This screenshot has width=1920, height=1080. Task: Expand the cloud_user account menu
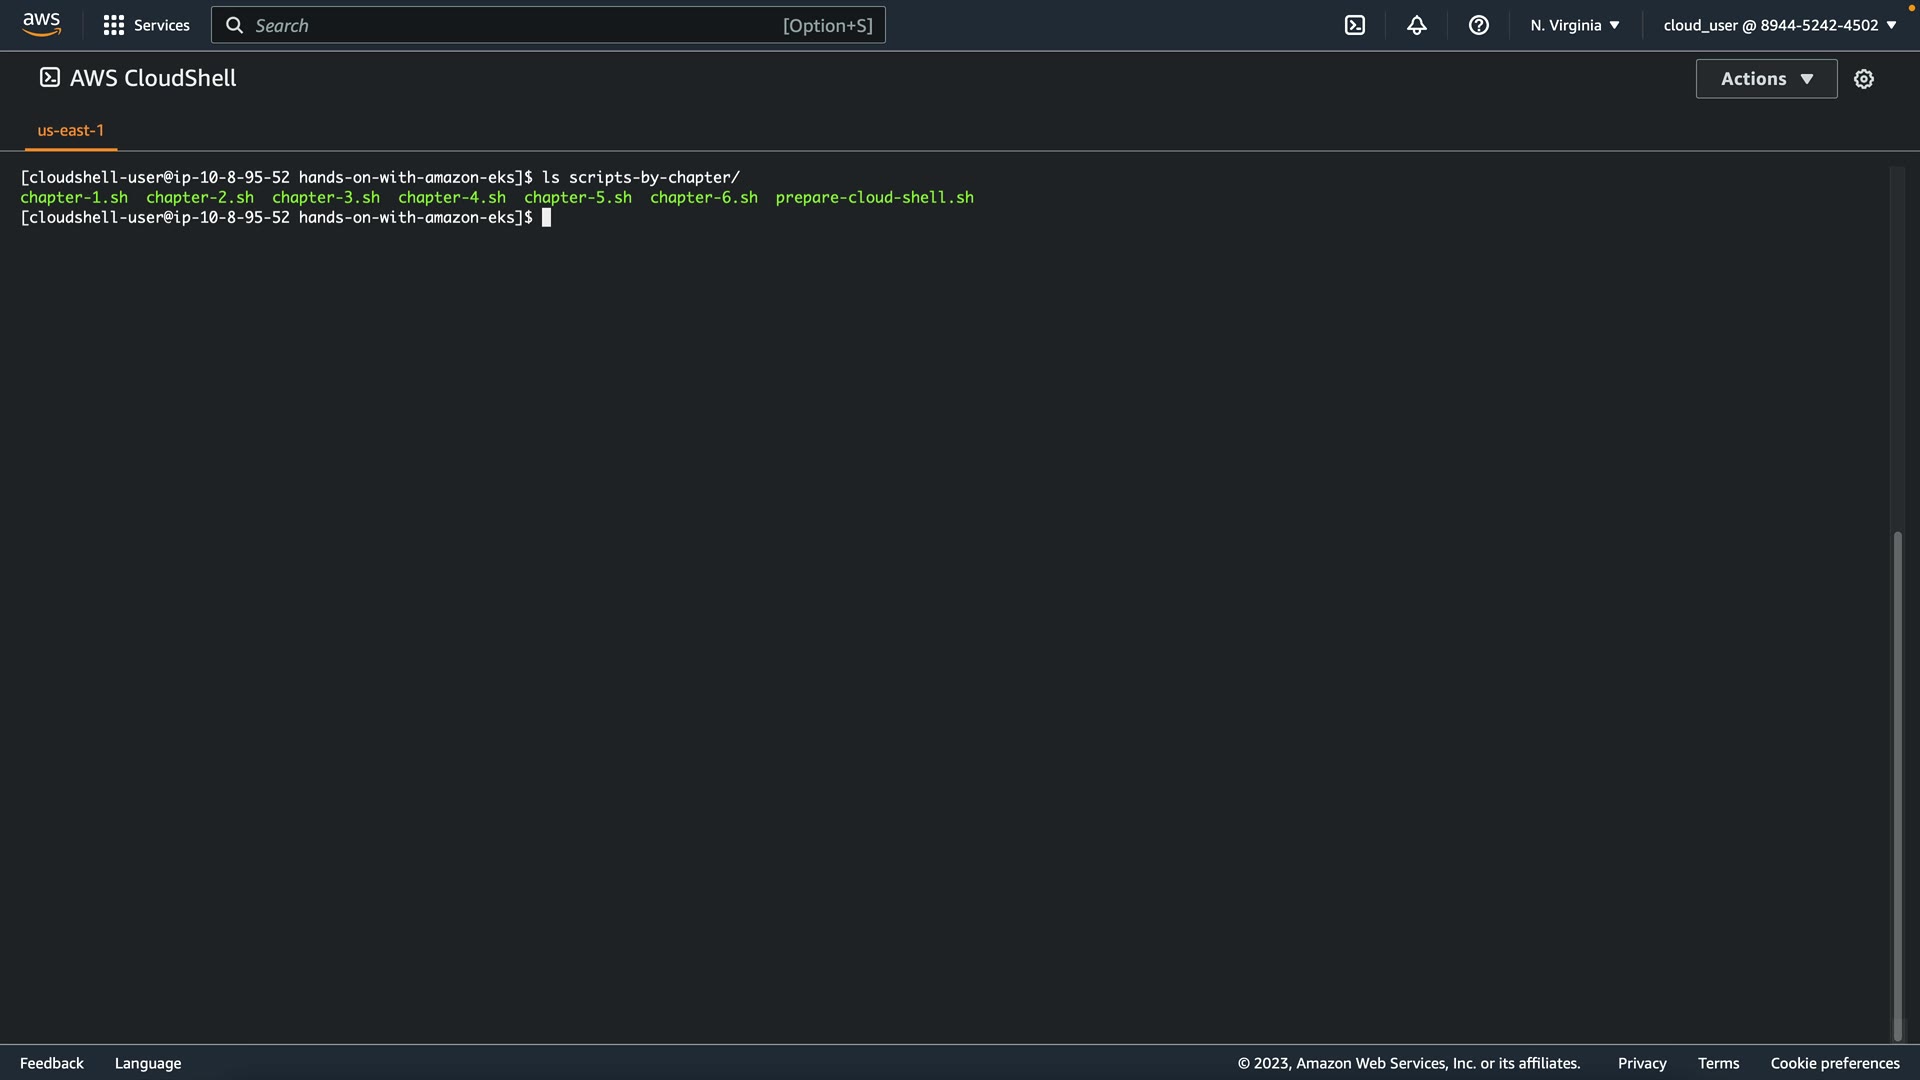click(1779, 25)
